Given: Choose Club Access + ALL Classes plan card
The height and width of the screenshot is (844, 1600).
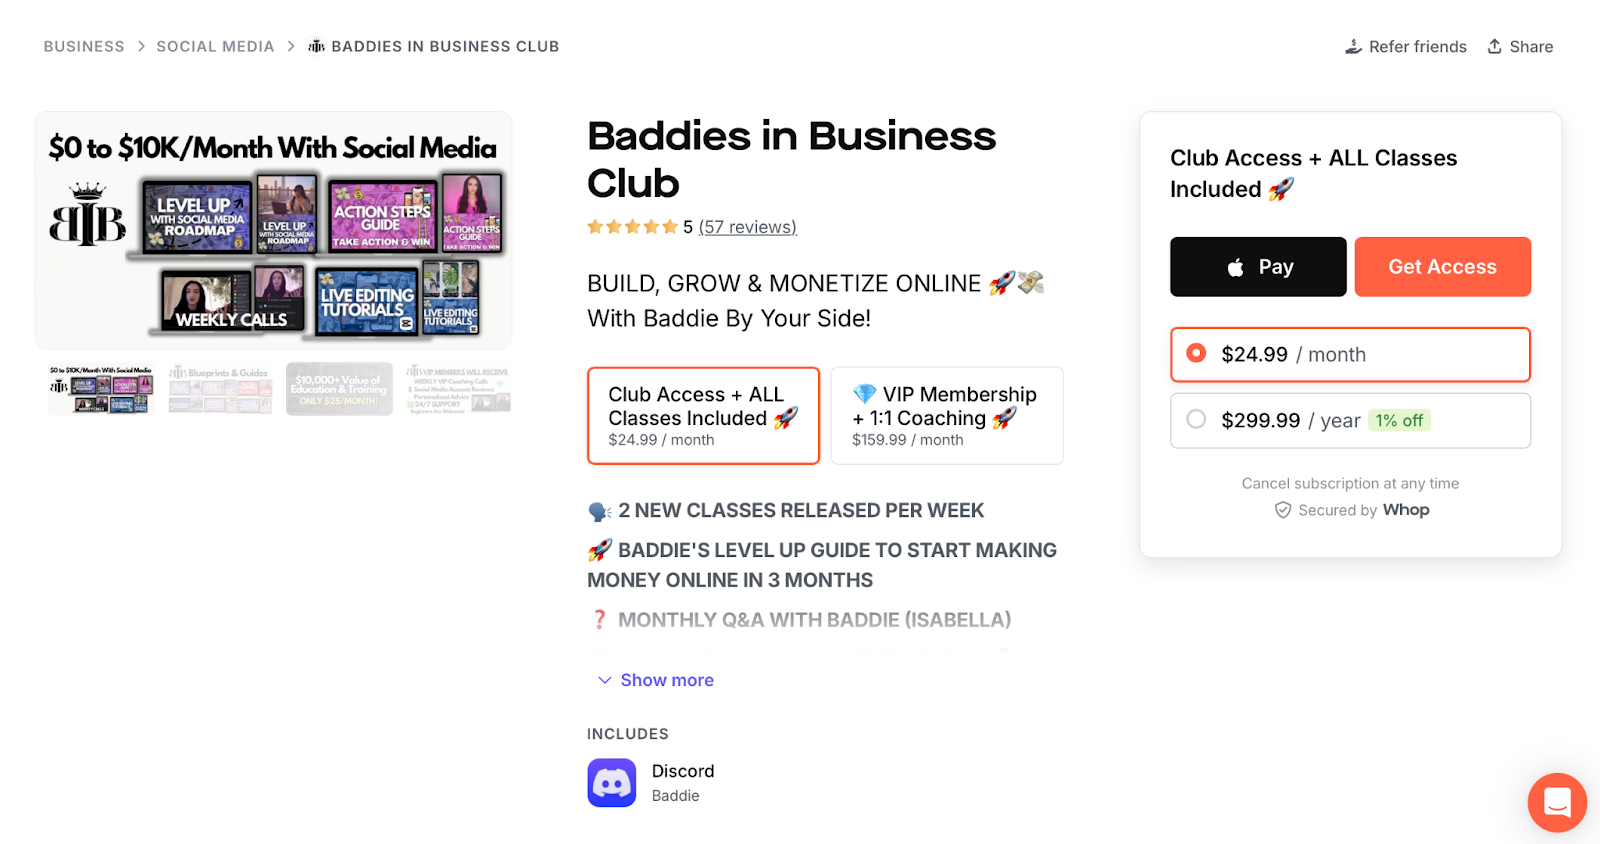Looking at the screenshot, I should click(703, 416).
